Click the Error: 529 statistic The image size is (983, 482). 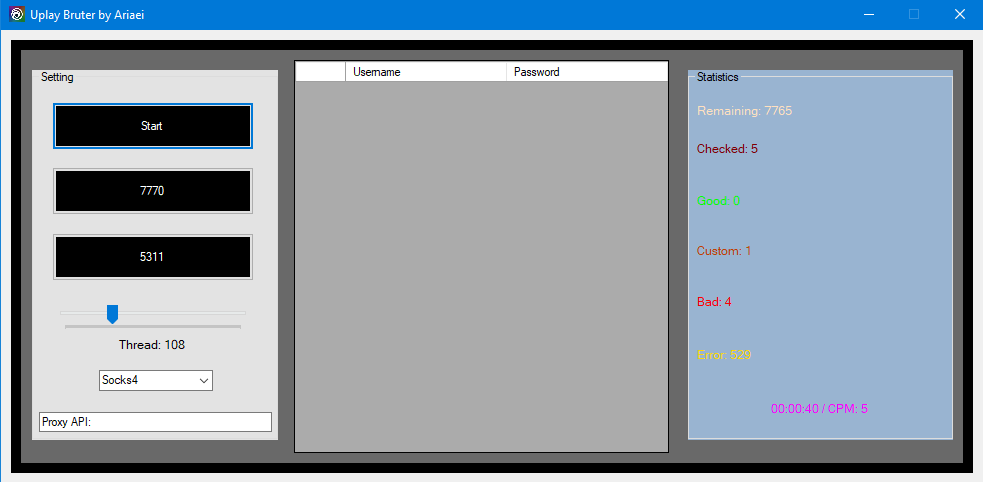(724, 355)
